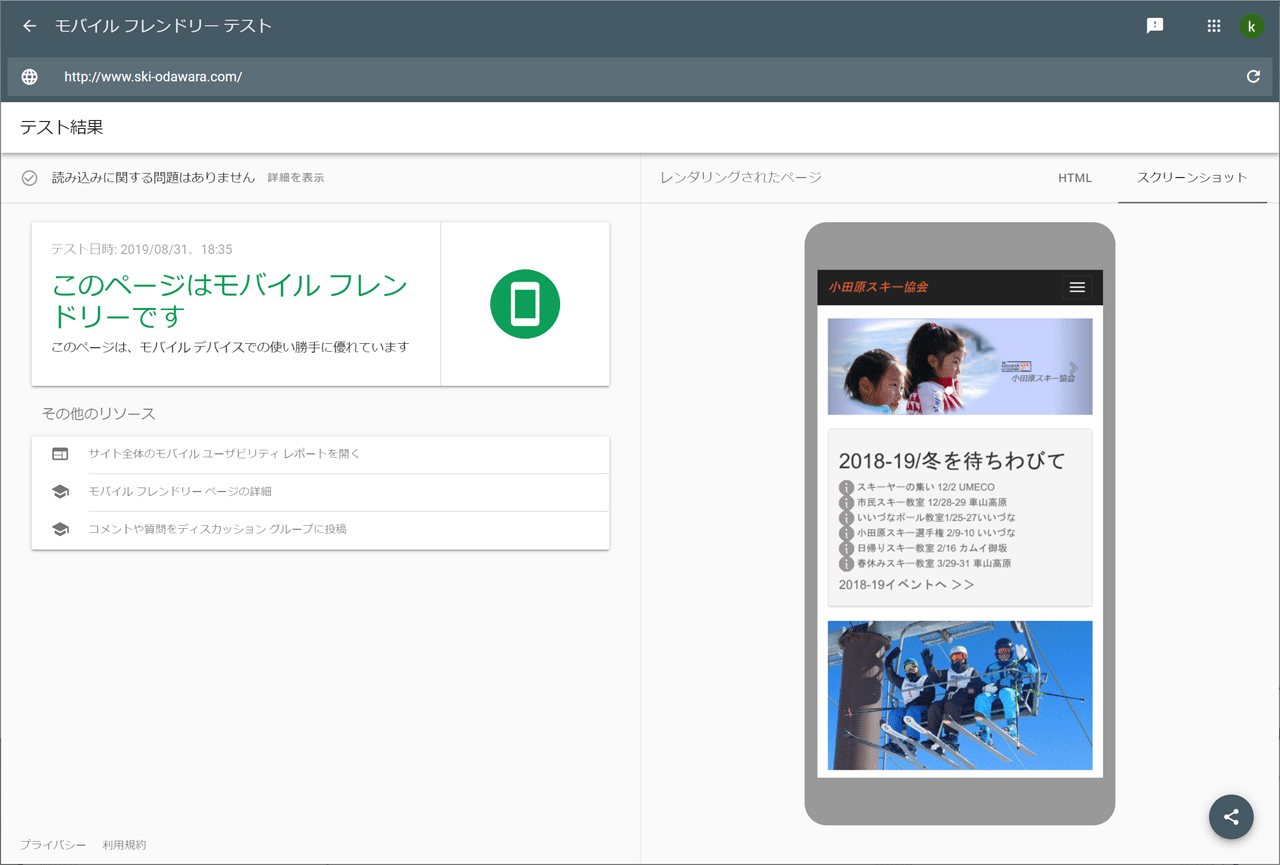Click 読み込みに関する問題はありません text
This screenshot has height=865, width=1280.
tap(154, 178)
